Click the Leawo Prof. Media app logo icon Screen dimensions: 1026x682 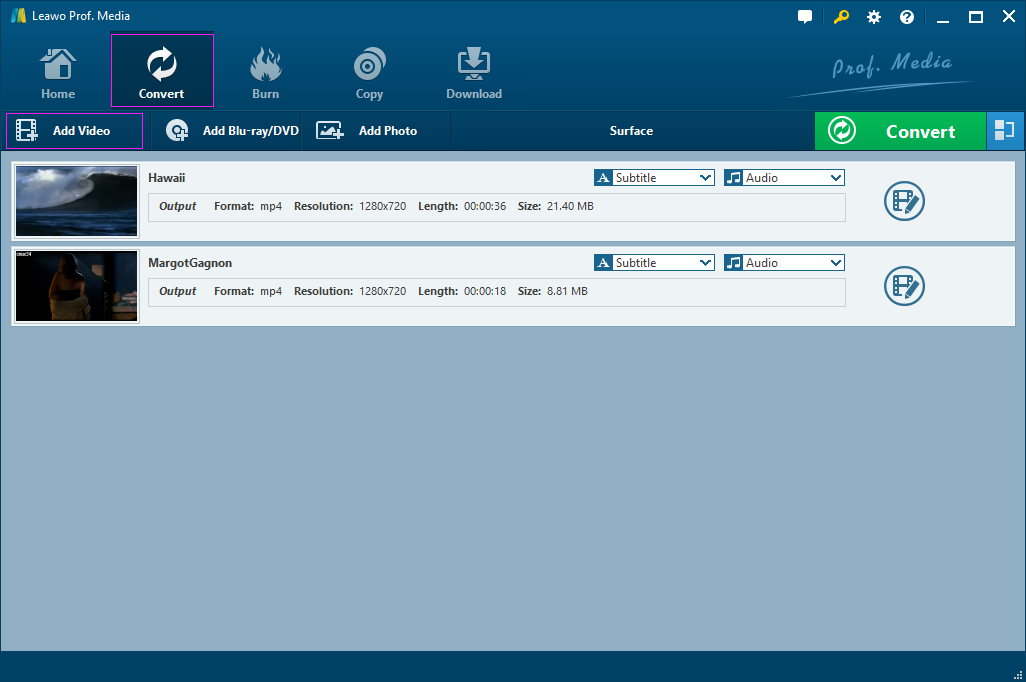(x=18, y=16)
